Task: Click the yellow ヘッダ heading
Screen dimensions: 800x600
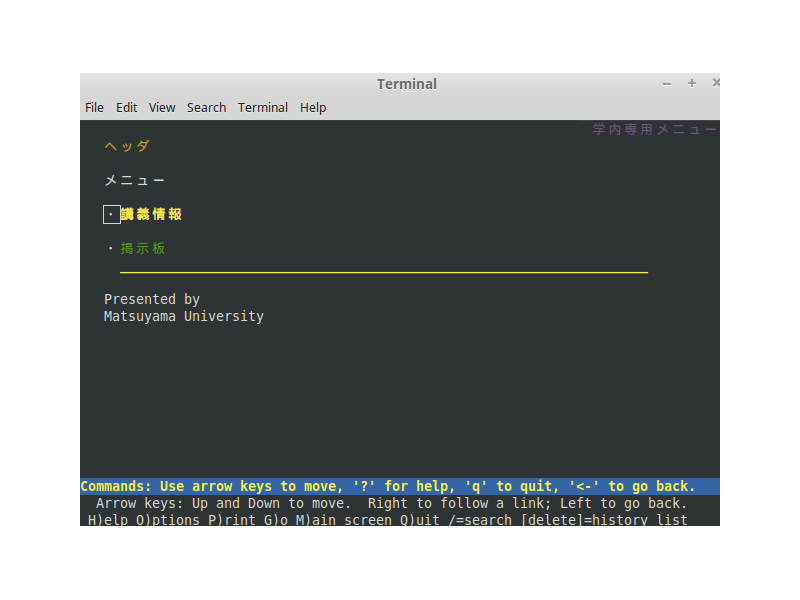Action: click(127, 146)
